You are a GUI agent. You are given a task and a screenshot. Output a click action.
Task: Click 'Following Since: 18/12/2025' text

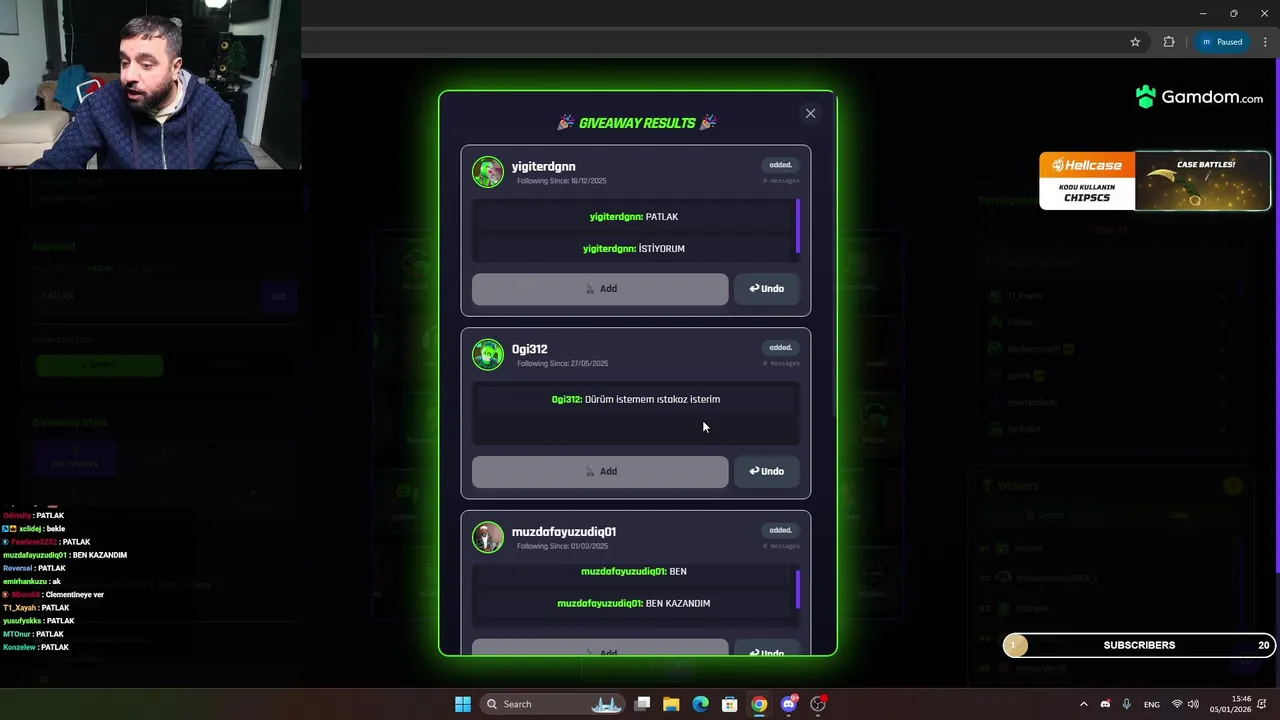point(561,181)
